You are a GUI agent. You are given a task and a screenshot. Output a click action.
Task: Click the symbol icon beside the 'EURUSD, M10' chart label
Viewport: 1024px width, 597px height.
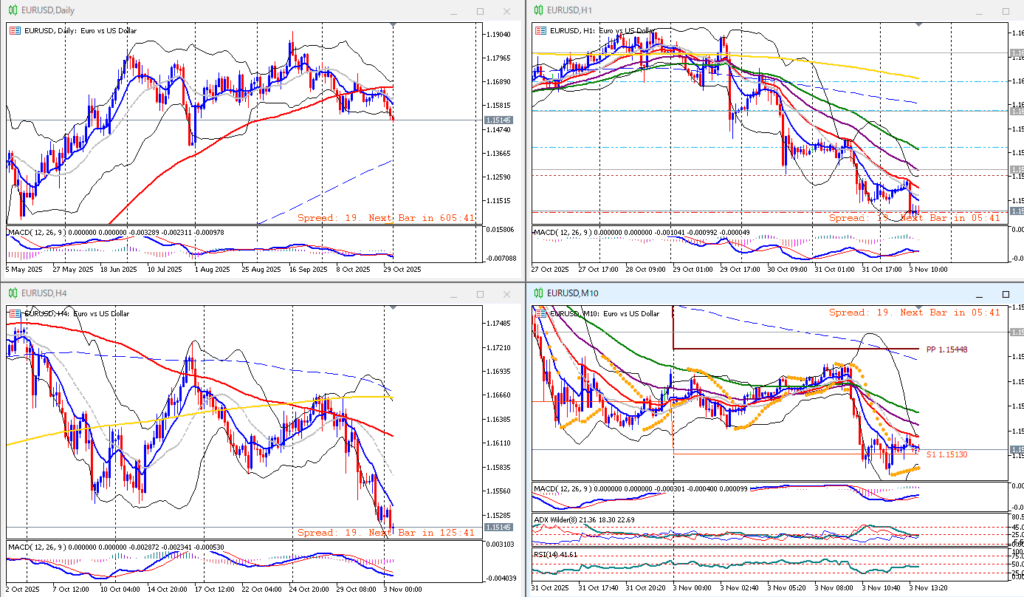540,312
